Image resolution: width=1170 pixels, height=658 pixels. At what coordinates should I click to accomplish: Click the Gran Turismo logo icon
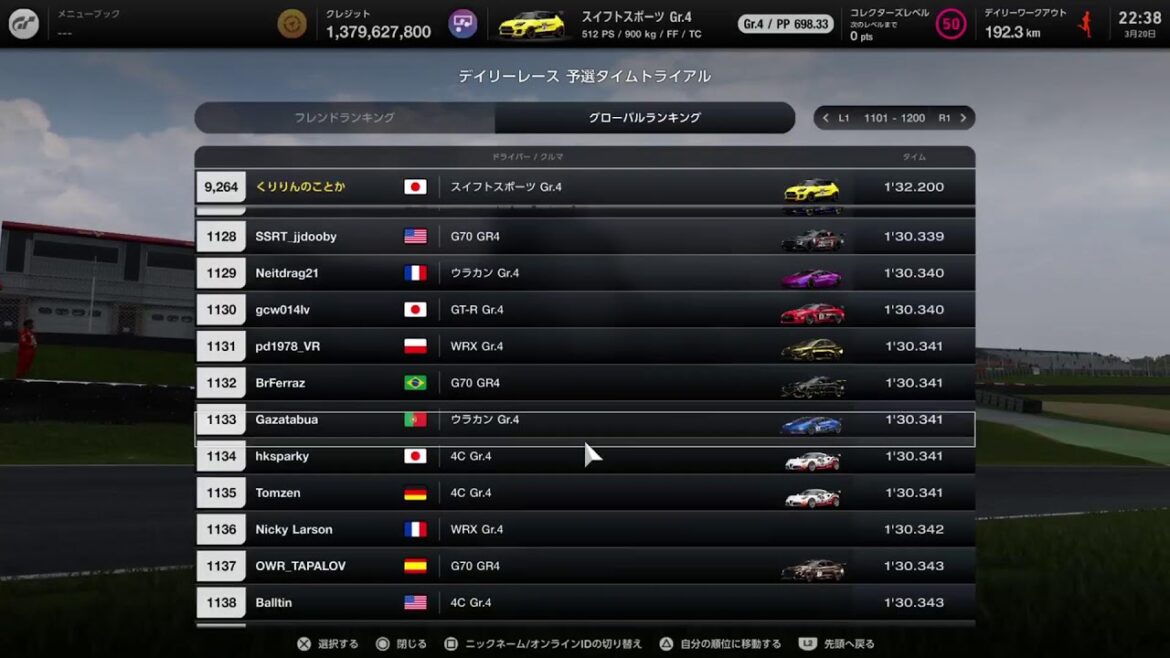click(x=23, y=24)
